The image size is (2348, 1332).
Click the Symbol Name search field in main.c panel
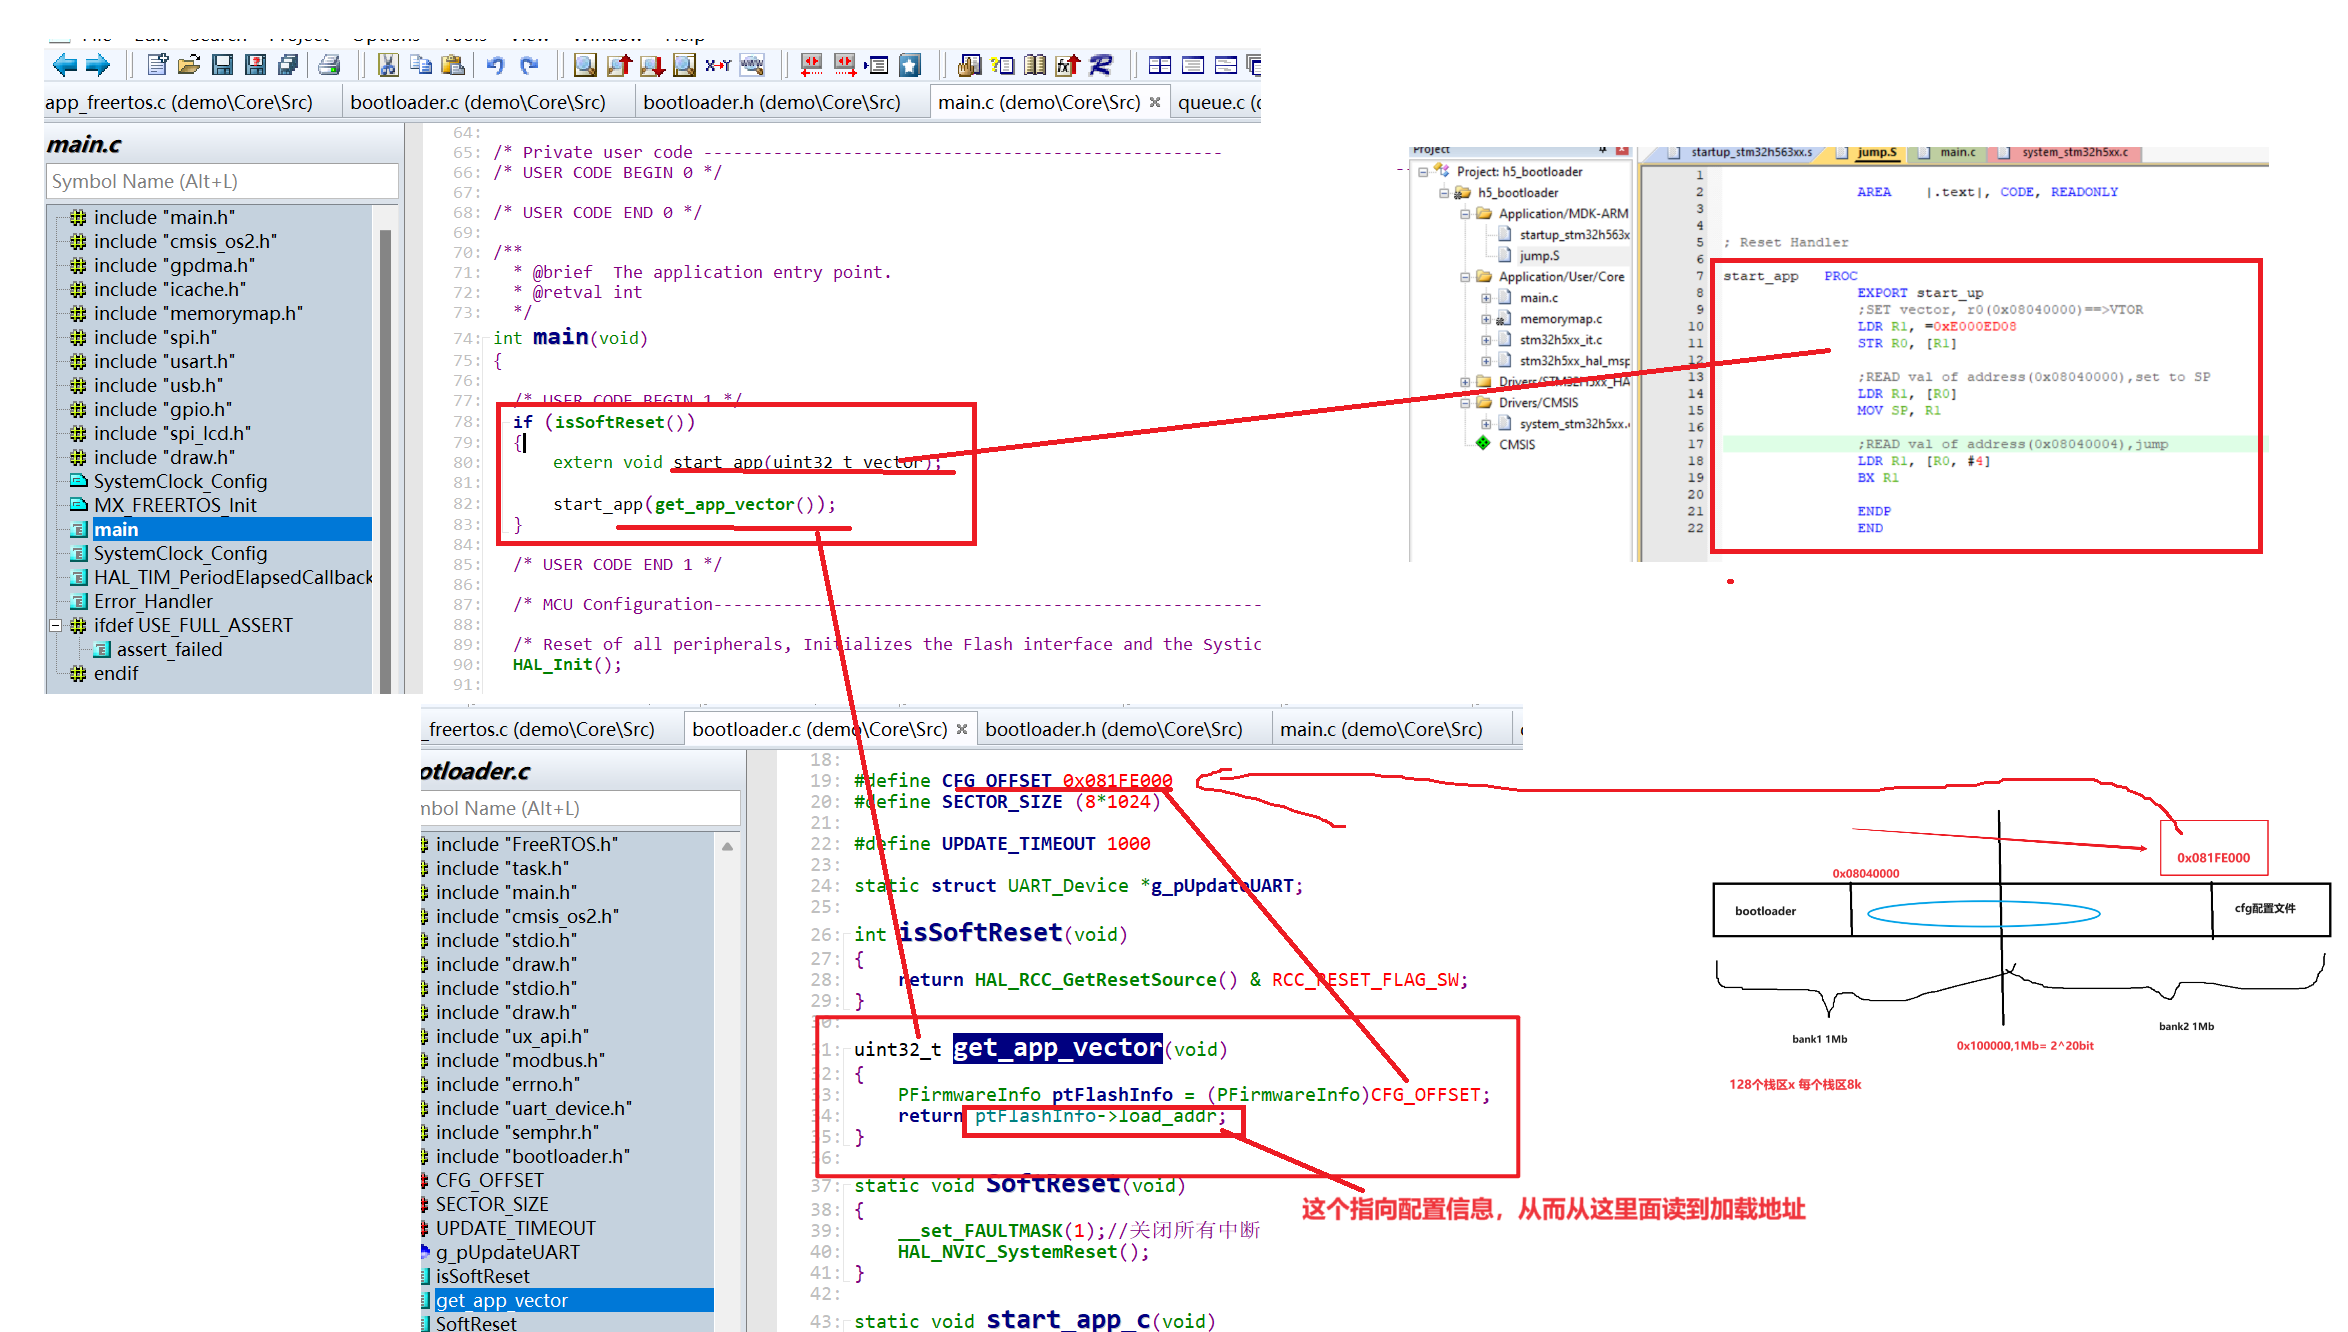point(222,181)
